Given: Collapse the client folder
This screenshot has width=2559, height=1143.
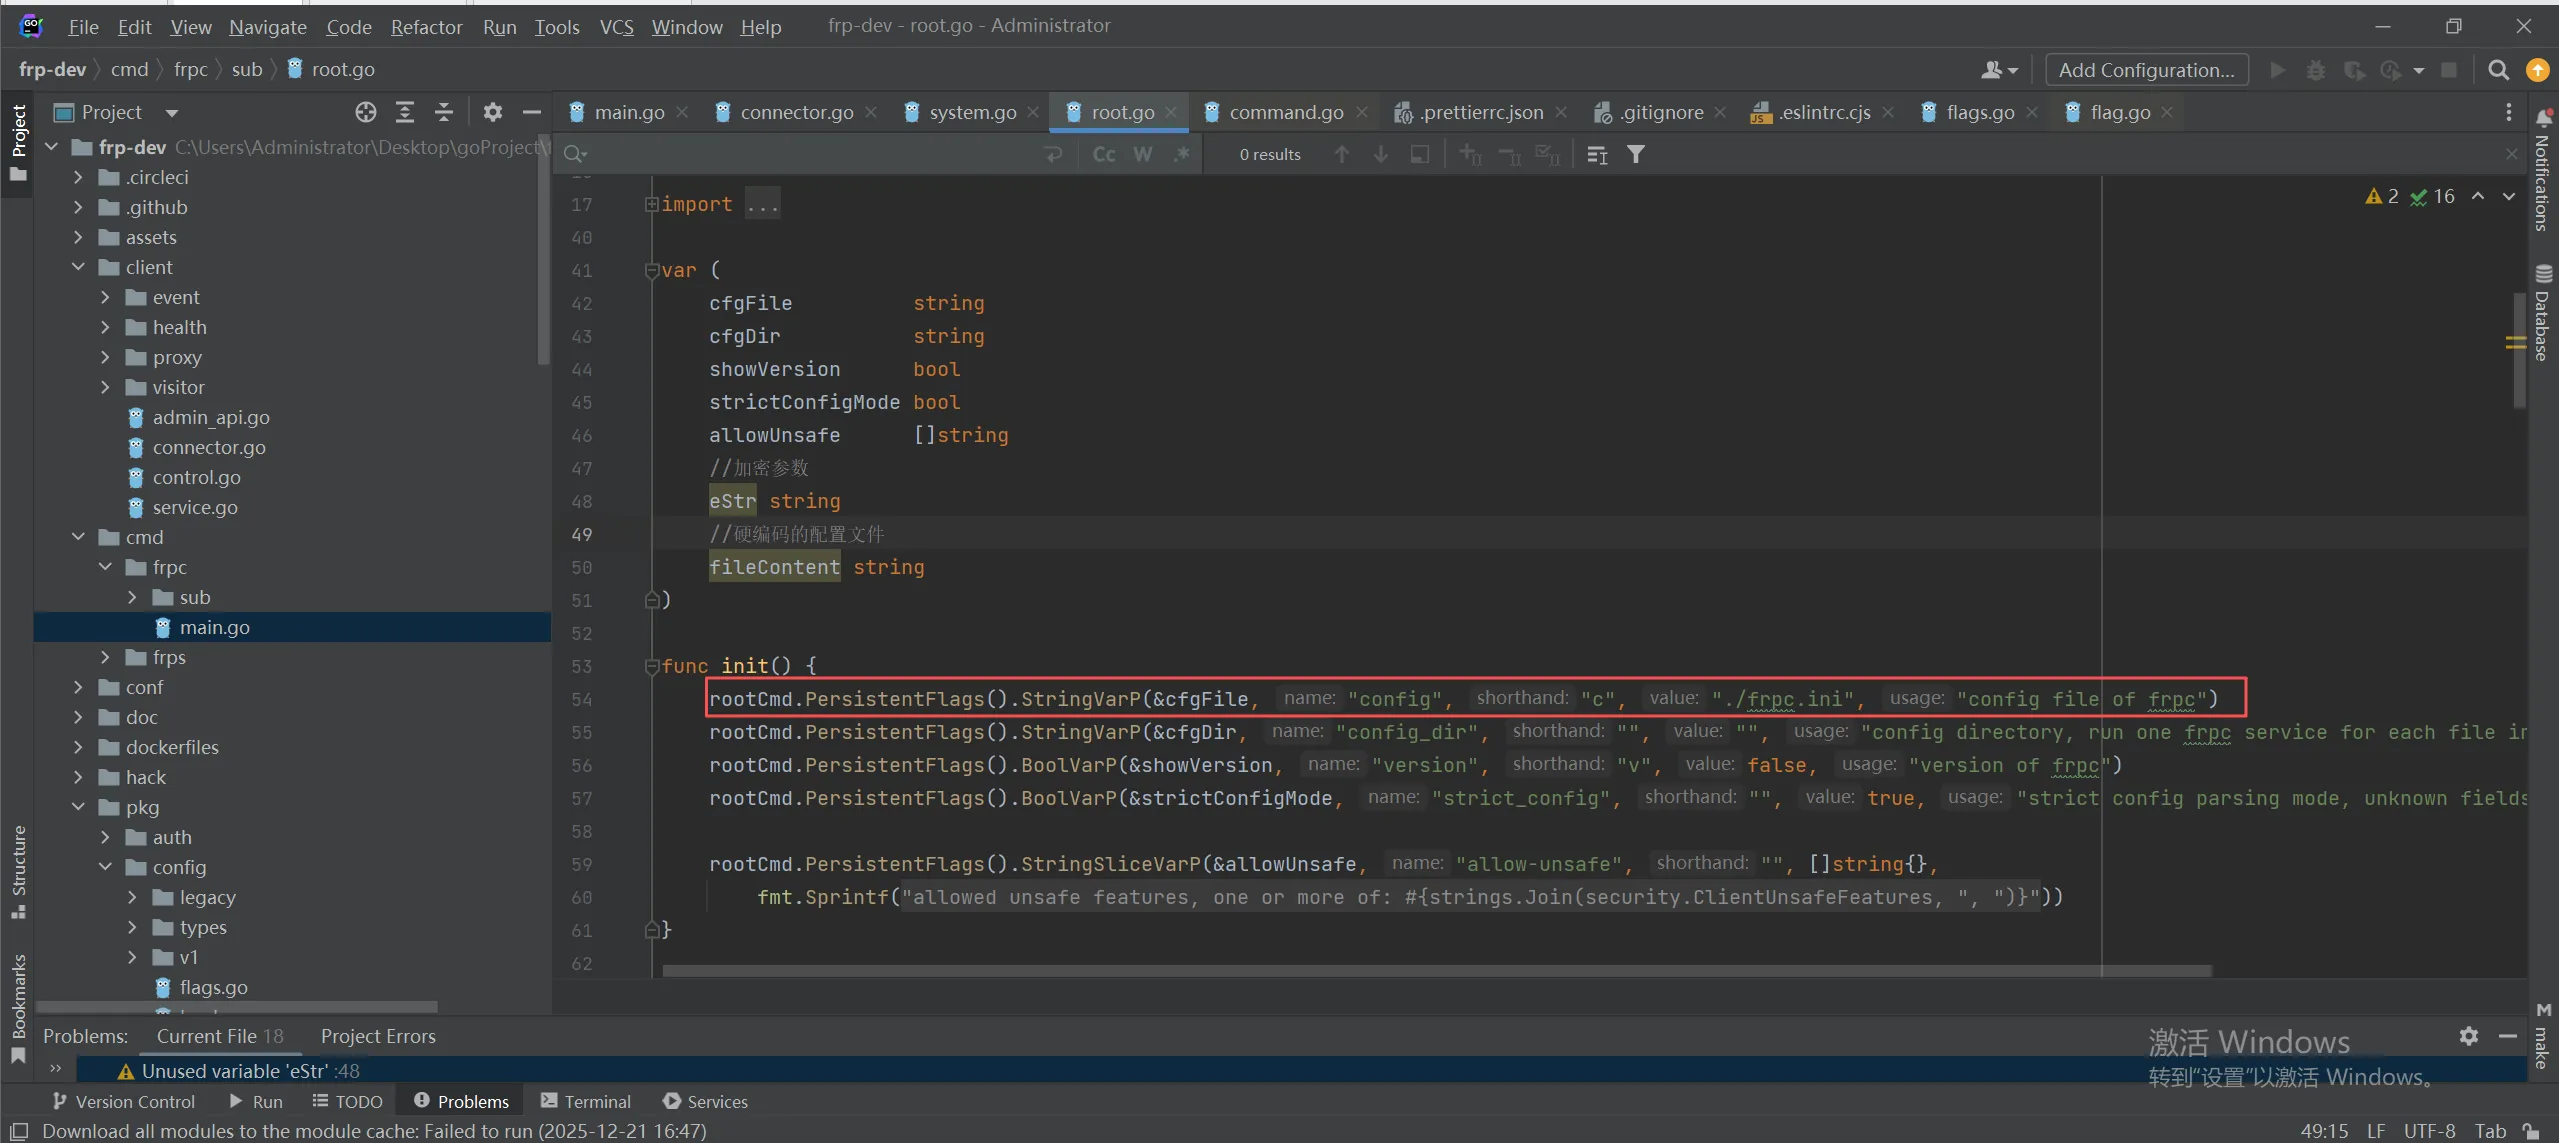Looking at the screenshot, I should pyautogui.click(x=78, y=267).
